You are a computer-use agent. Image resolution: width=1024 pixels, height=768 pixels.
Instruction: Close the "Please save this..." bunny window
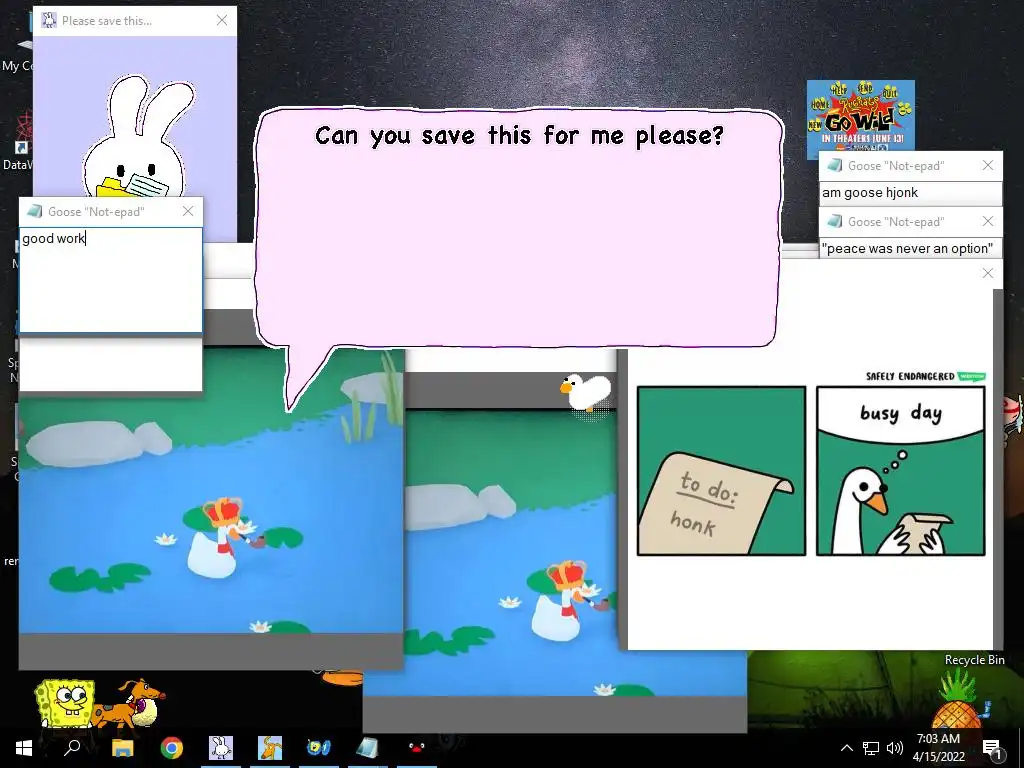222,20
